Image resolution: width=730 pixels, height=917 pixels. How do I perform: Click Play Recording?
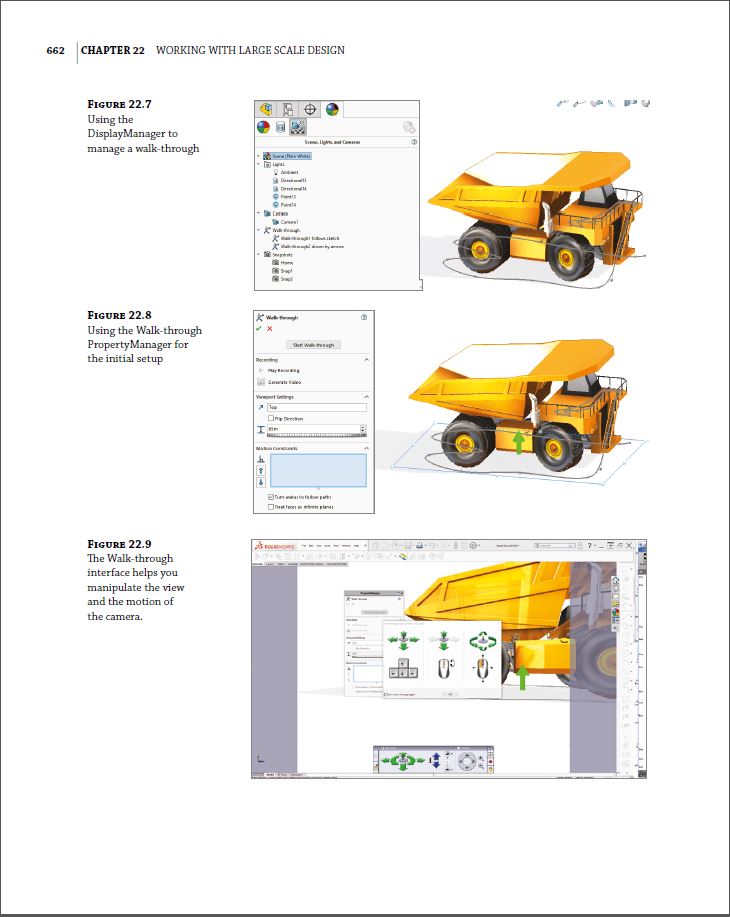point(281,370)
